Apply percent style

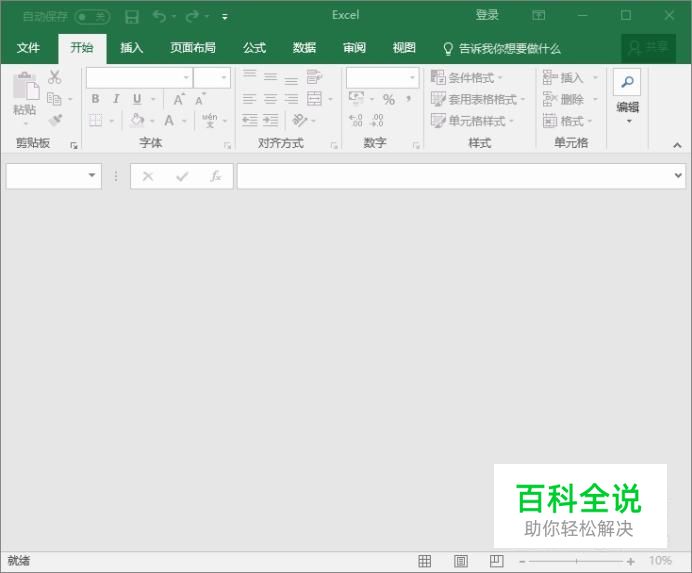(389, 99)
